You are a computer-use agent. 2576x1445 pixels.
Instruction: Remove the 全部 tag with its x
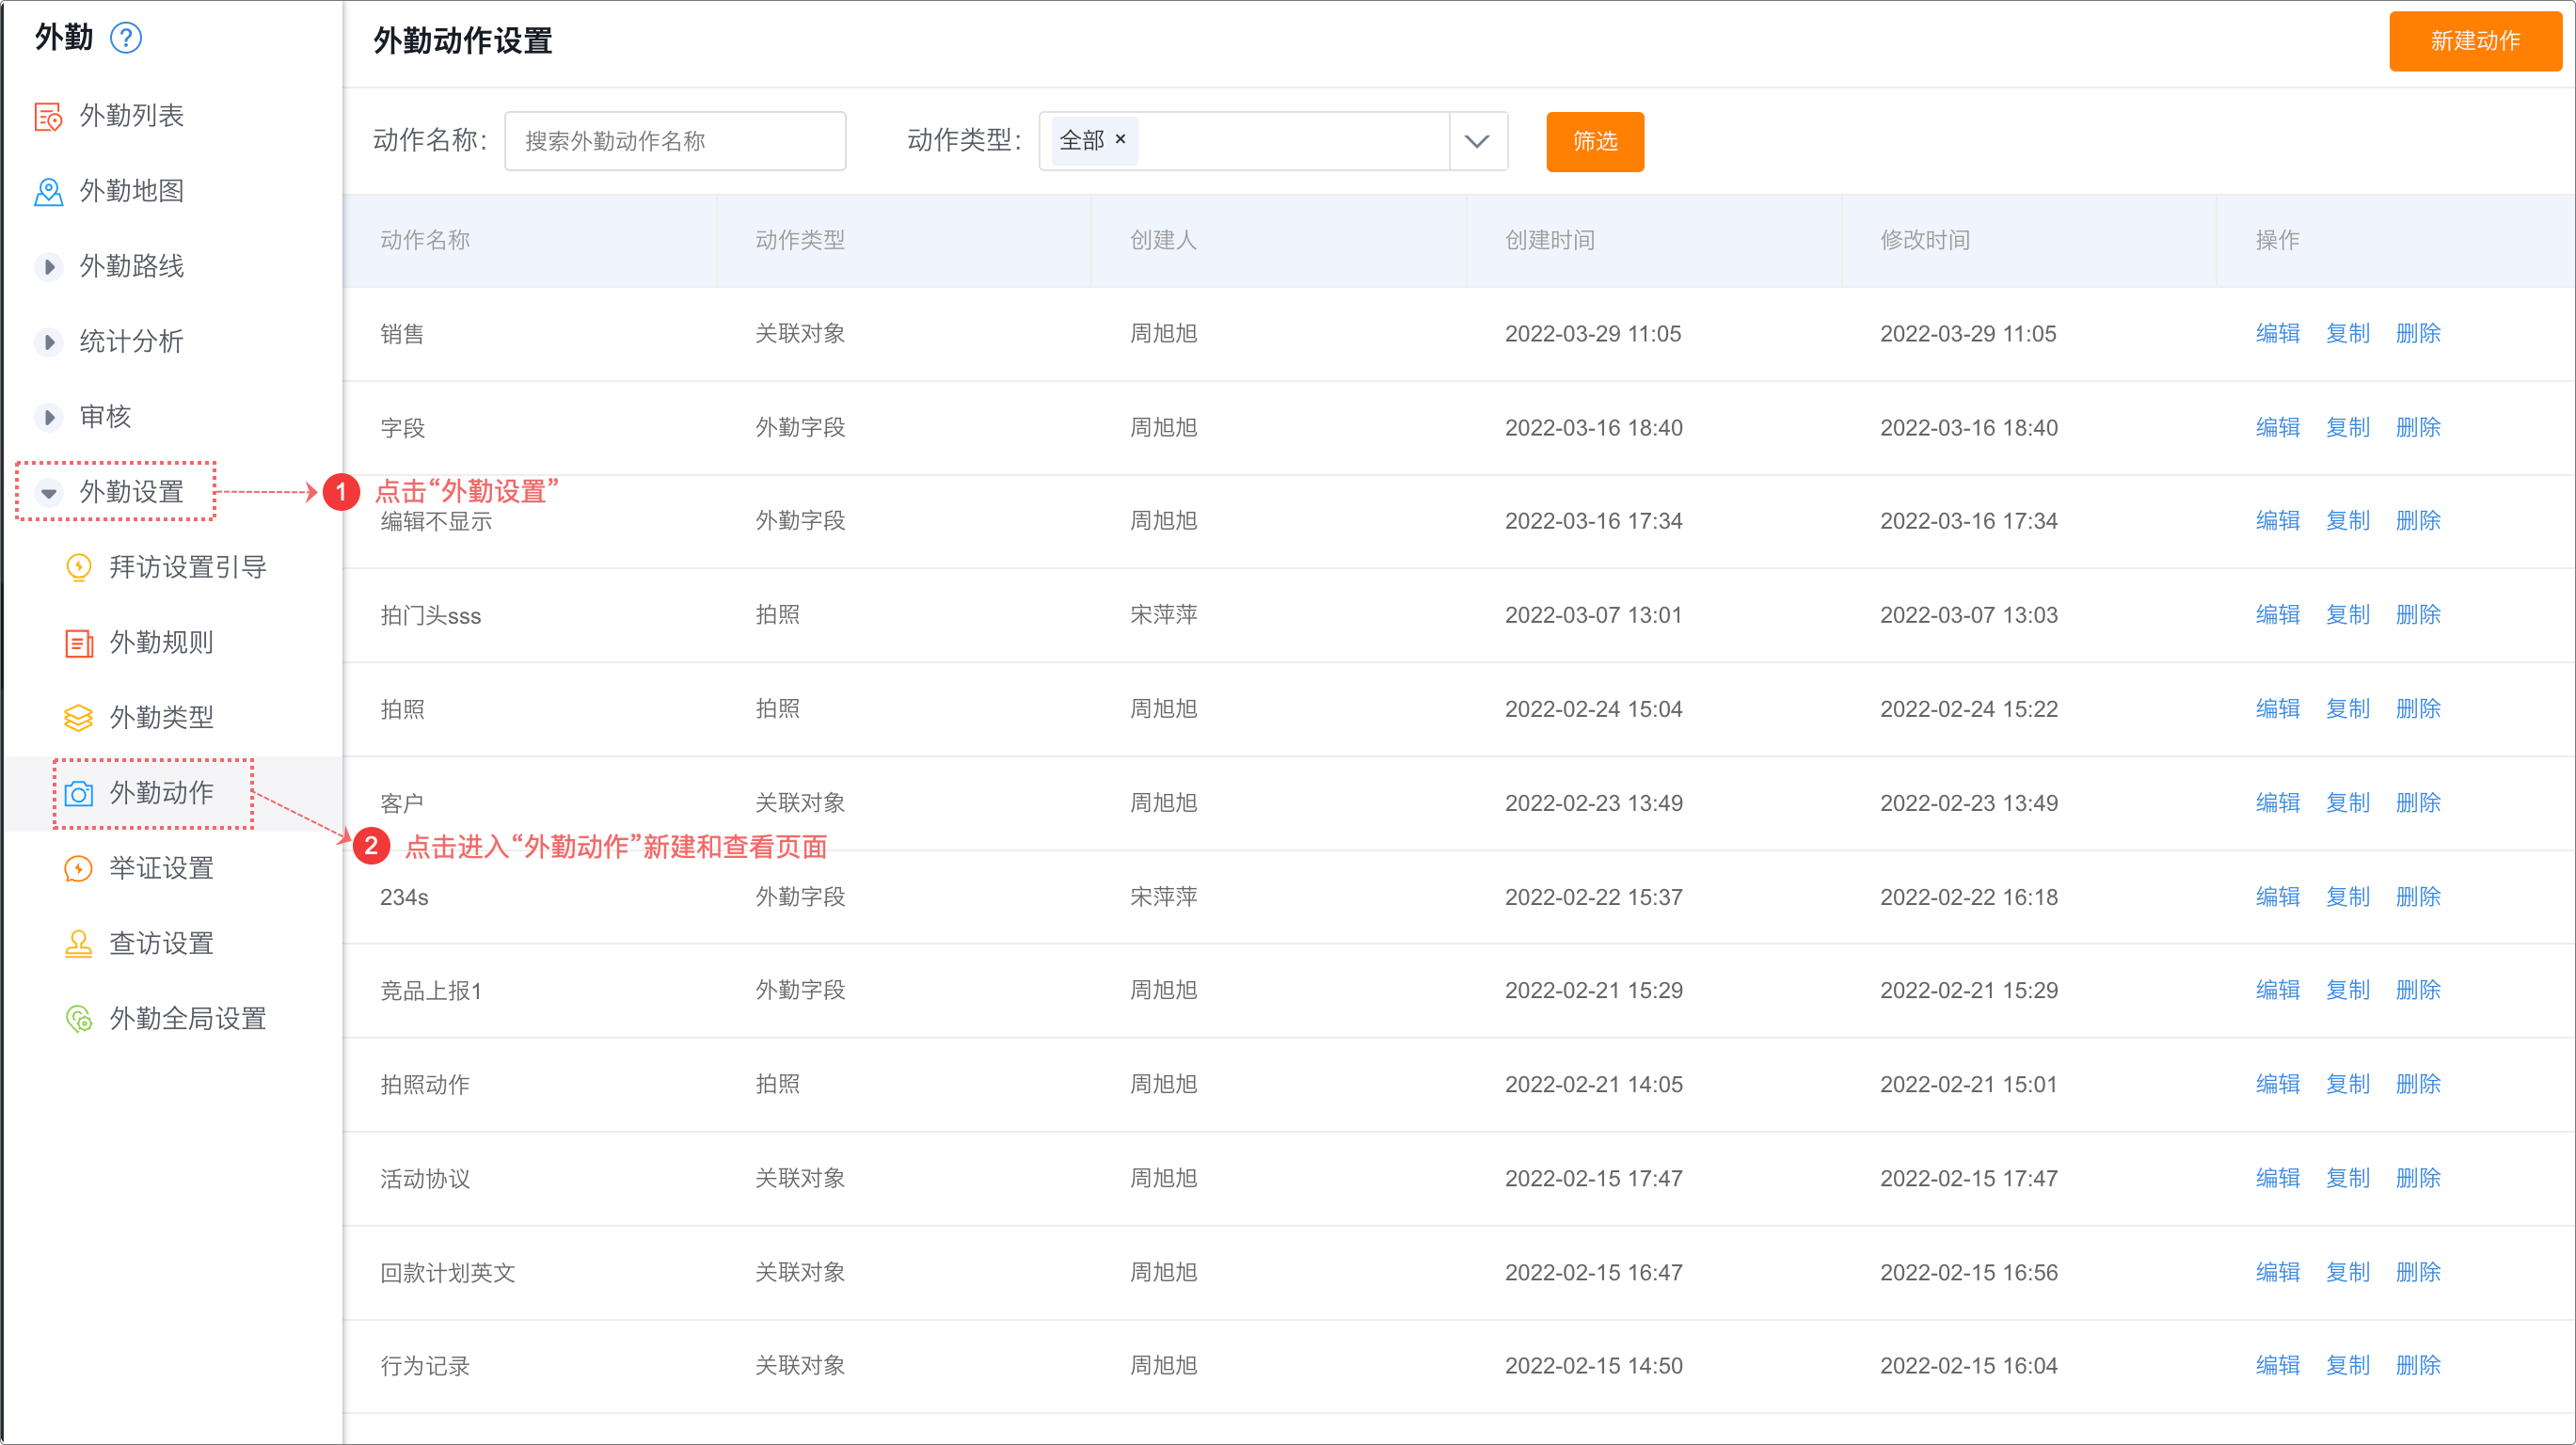click(x=1120, y=139)
